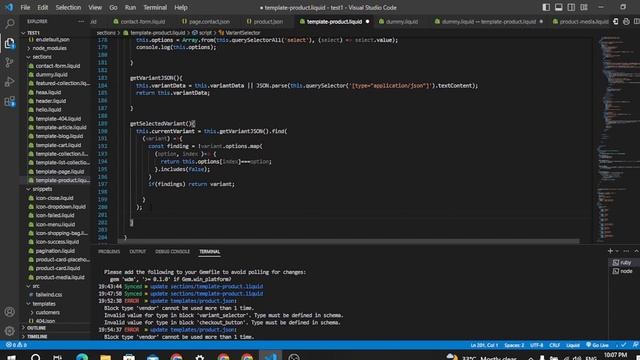Click Open Changes icon in editor toolbar
This screenshot has width=640, height=360.
pos(616,21)
